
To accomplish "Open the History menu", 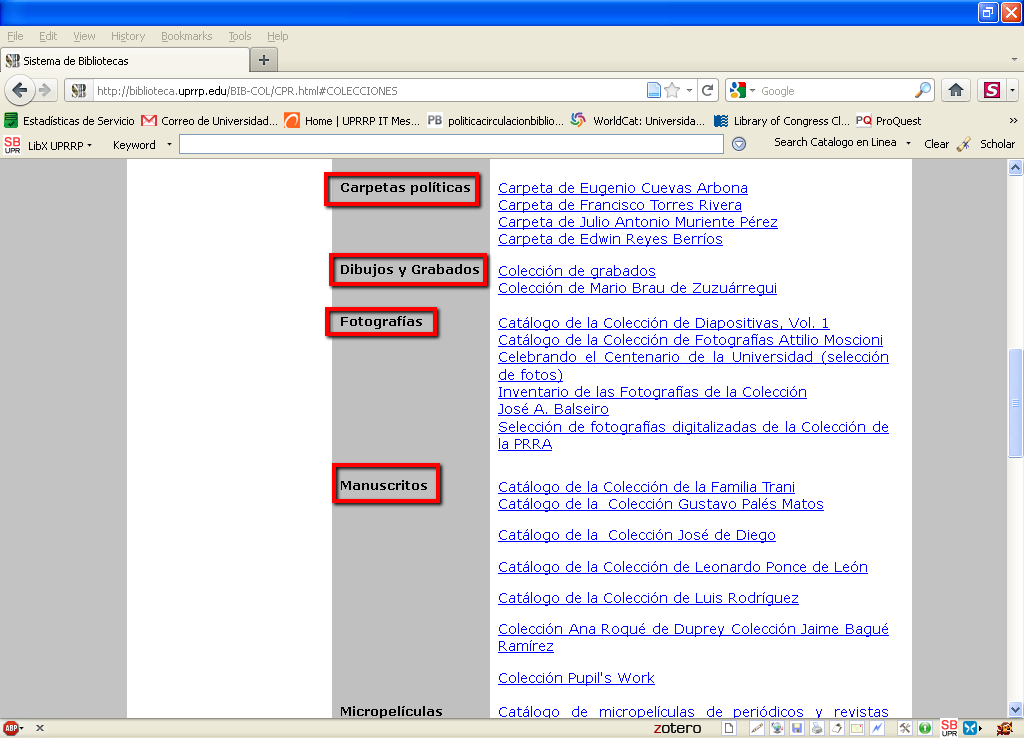I will pos(128,36).
